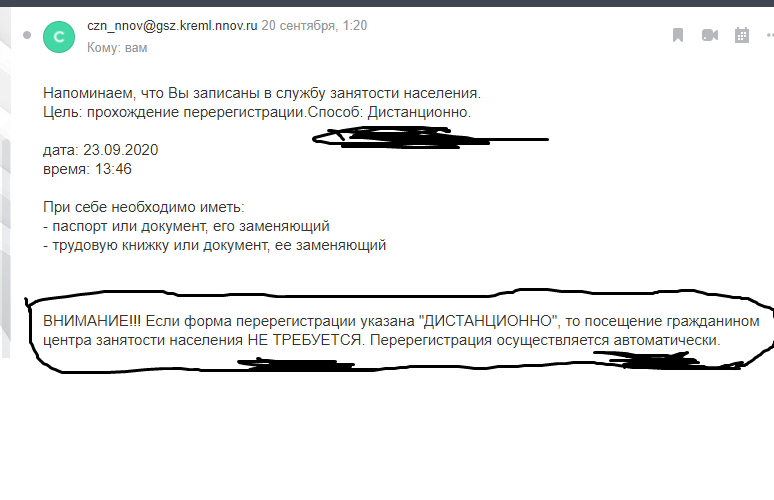This screenshot has height=500, width=774.
Task: Open sender address czn_nnov@gsz.kreml.nnov.ru
Action: (172, 26)
